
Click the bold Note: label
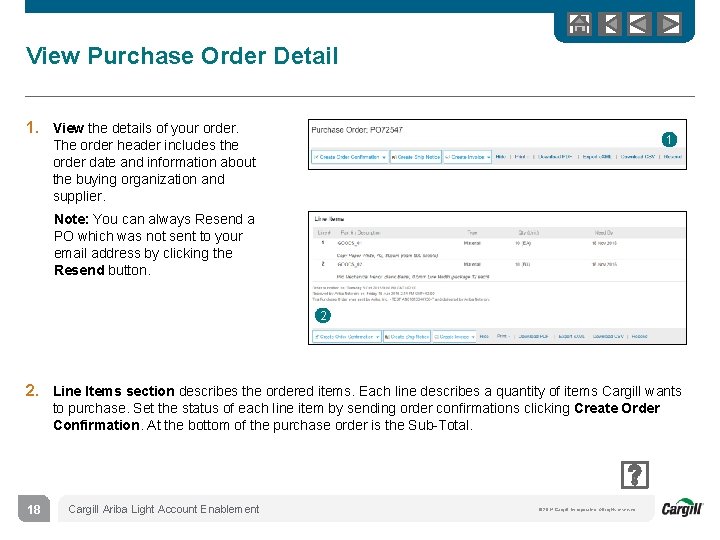pyautogui.click(x=71, y=219)
